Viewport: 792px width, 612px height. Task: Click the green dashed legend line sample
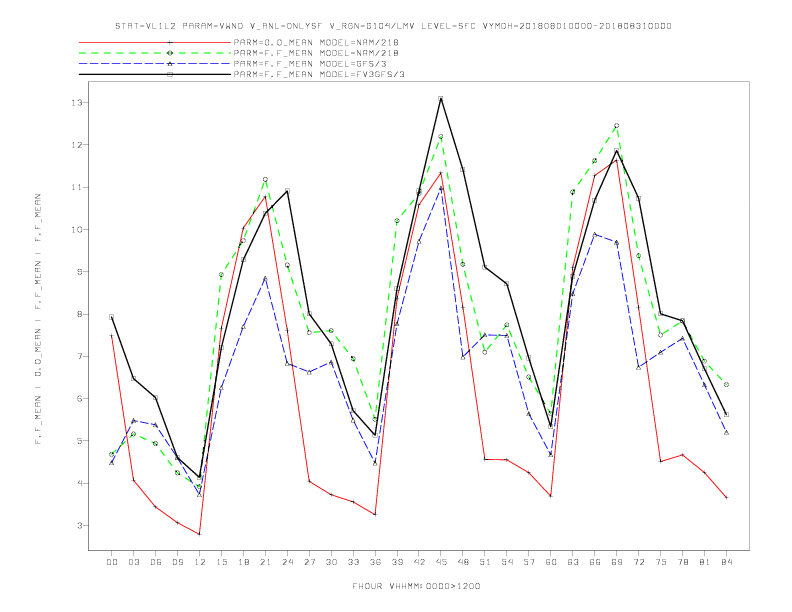(x=155, y=53)
